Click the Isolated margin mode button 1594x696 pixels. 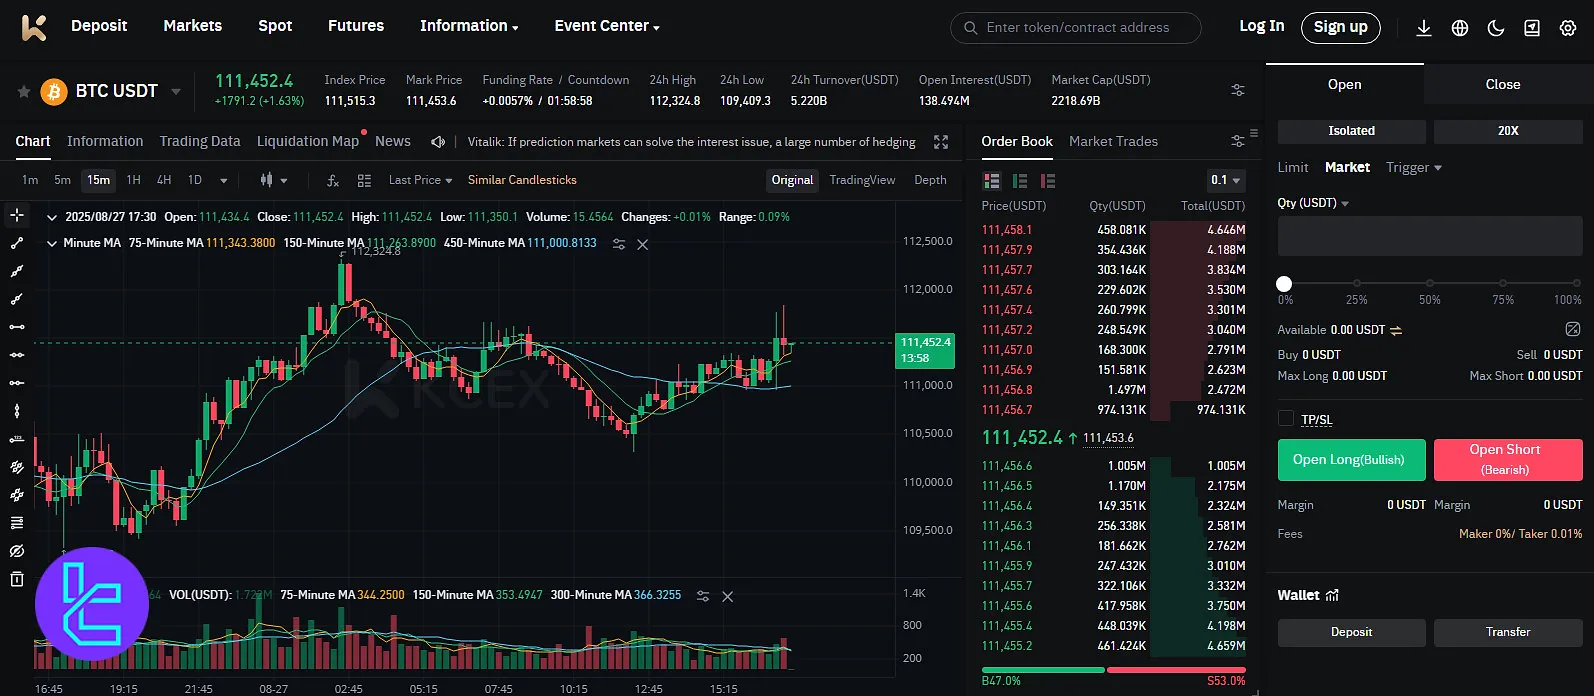coord(1351,131)
